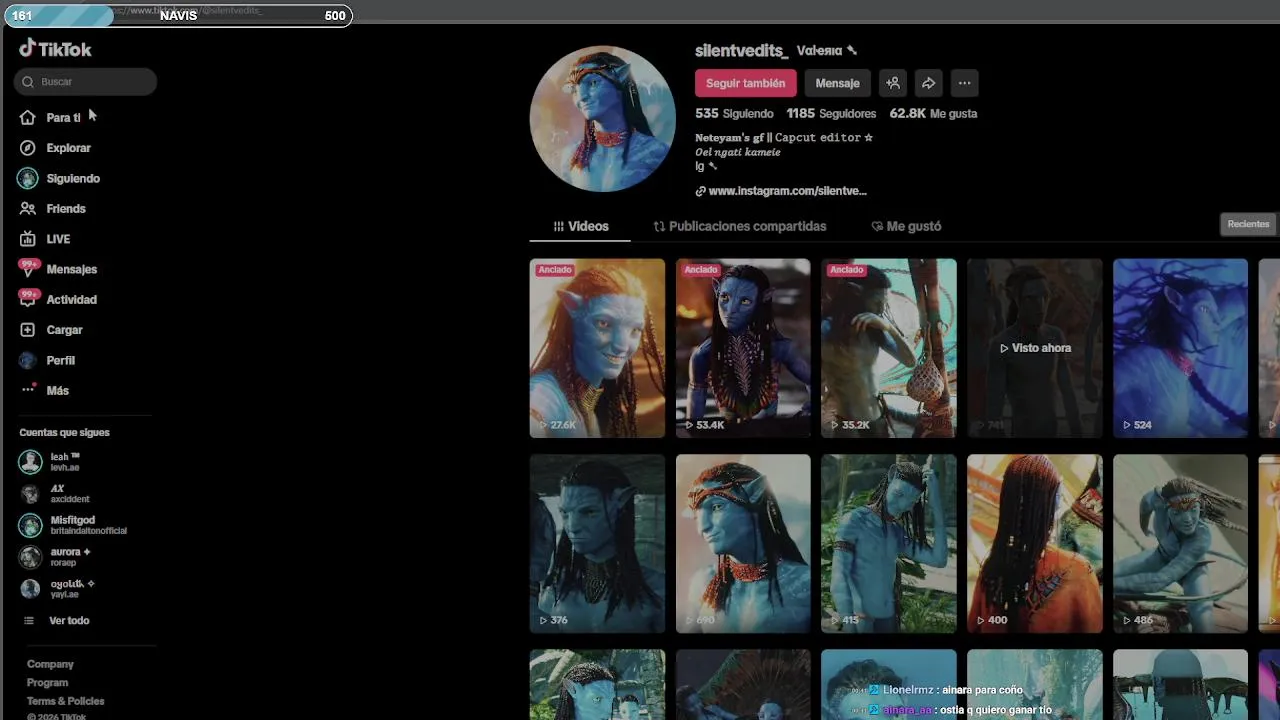1280x720 pixels.
Task: Open the video with 486 views
Action: 1180,544
